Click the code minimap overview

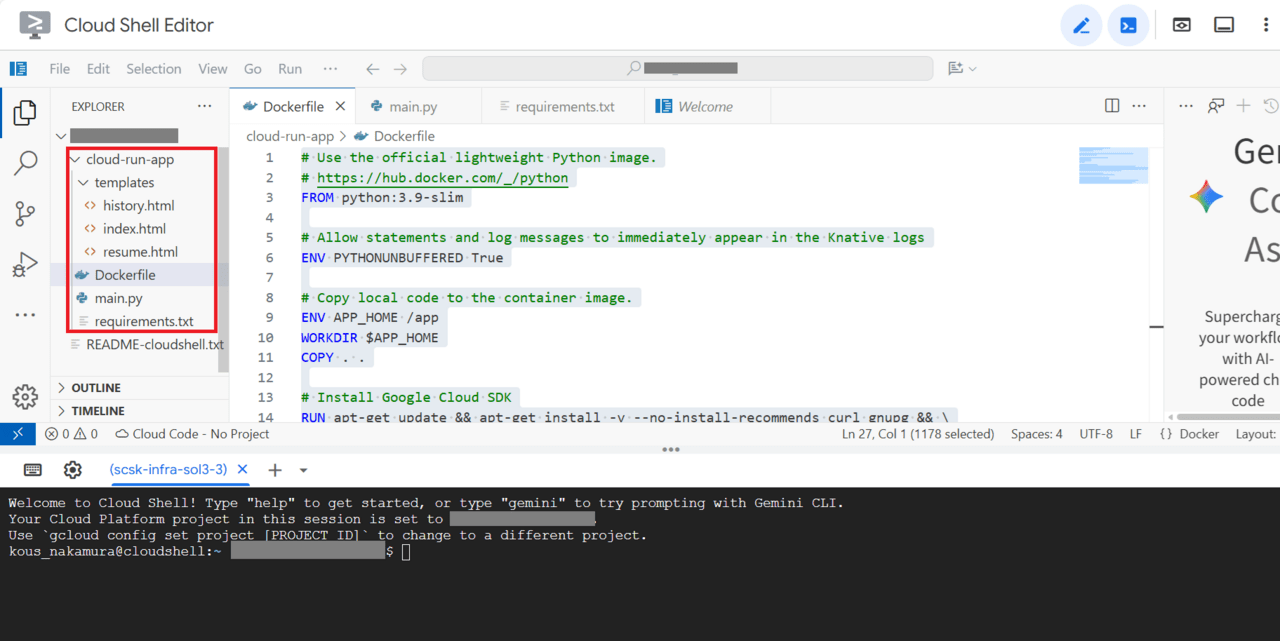click(x=1113, y=166)
